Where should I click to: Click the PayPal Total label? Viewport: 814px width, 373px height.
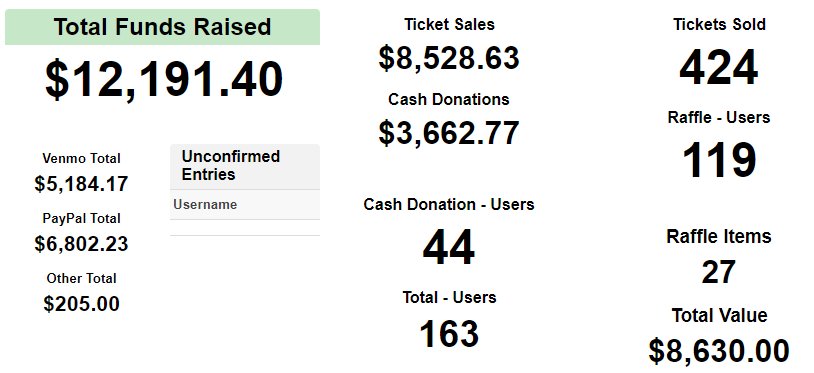tap(82, 218)
